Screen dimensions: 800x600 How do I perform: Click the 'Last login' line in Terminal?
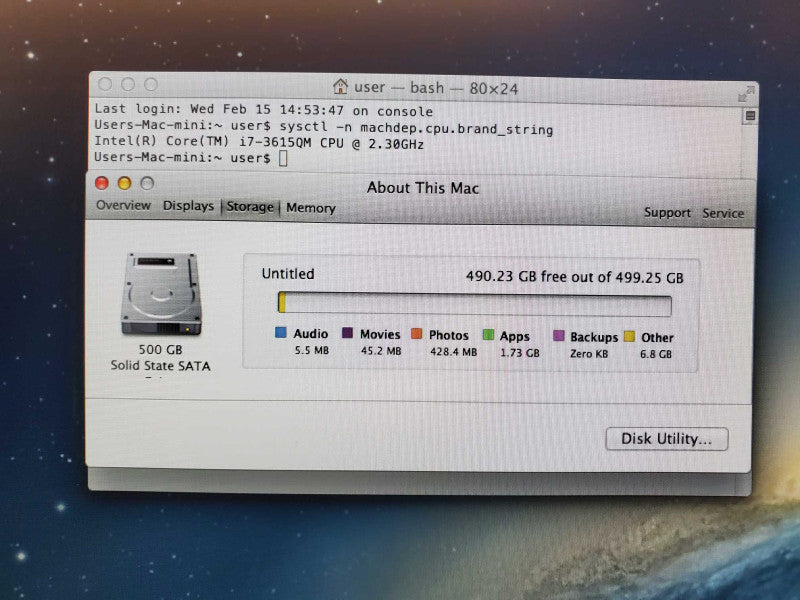point(263,110)
